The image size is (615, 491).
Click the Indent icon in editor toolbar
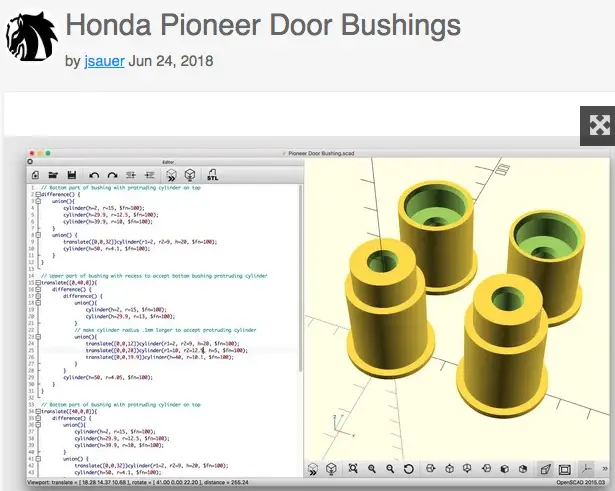click(149, 175)
